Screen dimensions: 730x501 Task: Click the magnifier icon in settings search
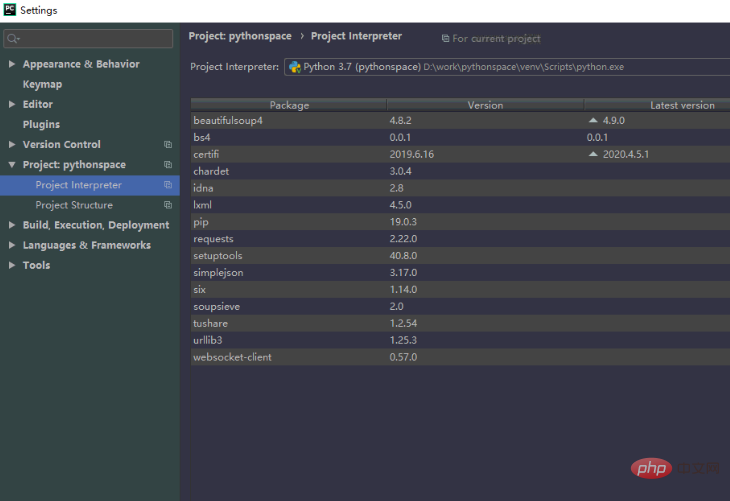click(x=14, y=39)
